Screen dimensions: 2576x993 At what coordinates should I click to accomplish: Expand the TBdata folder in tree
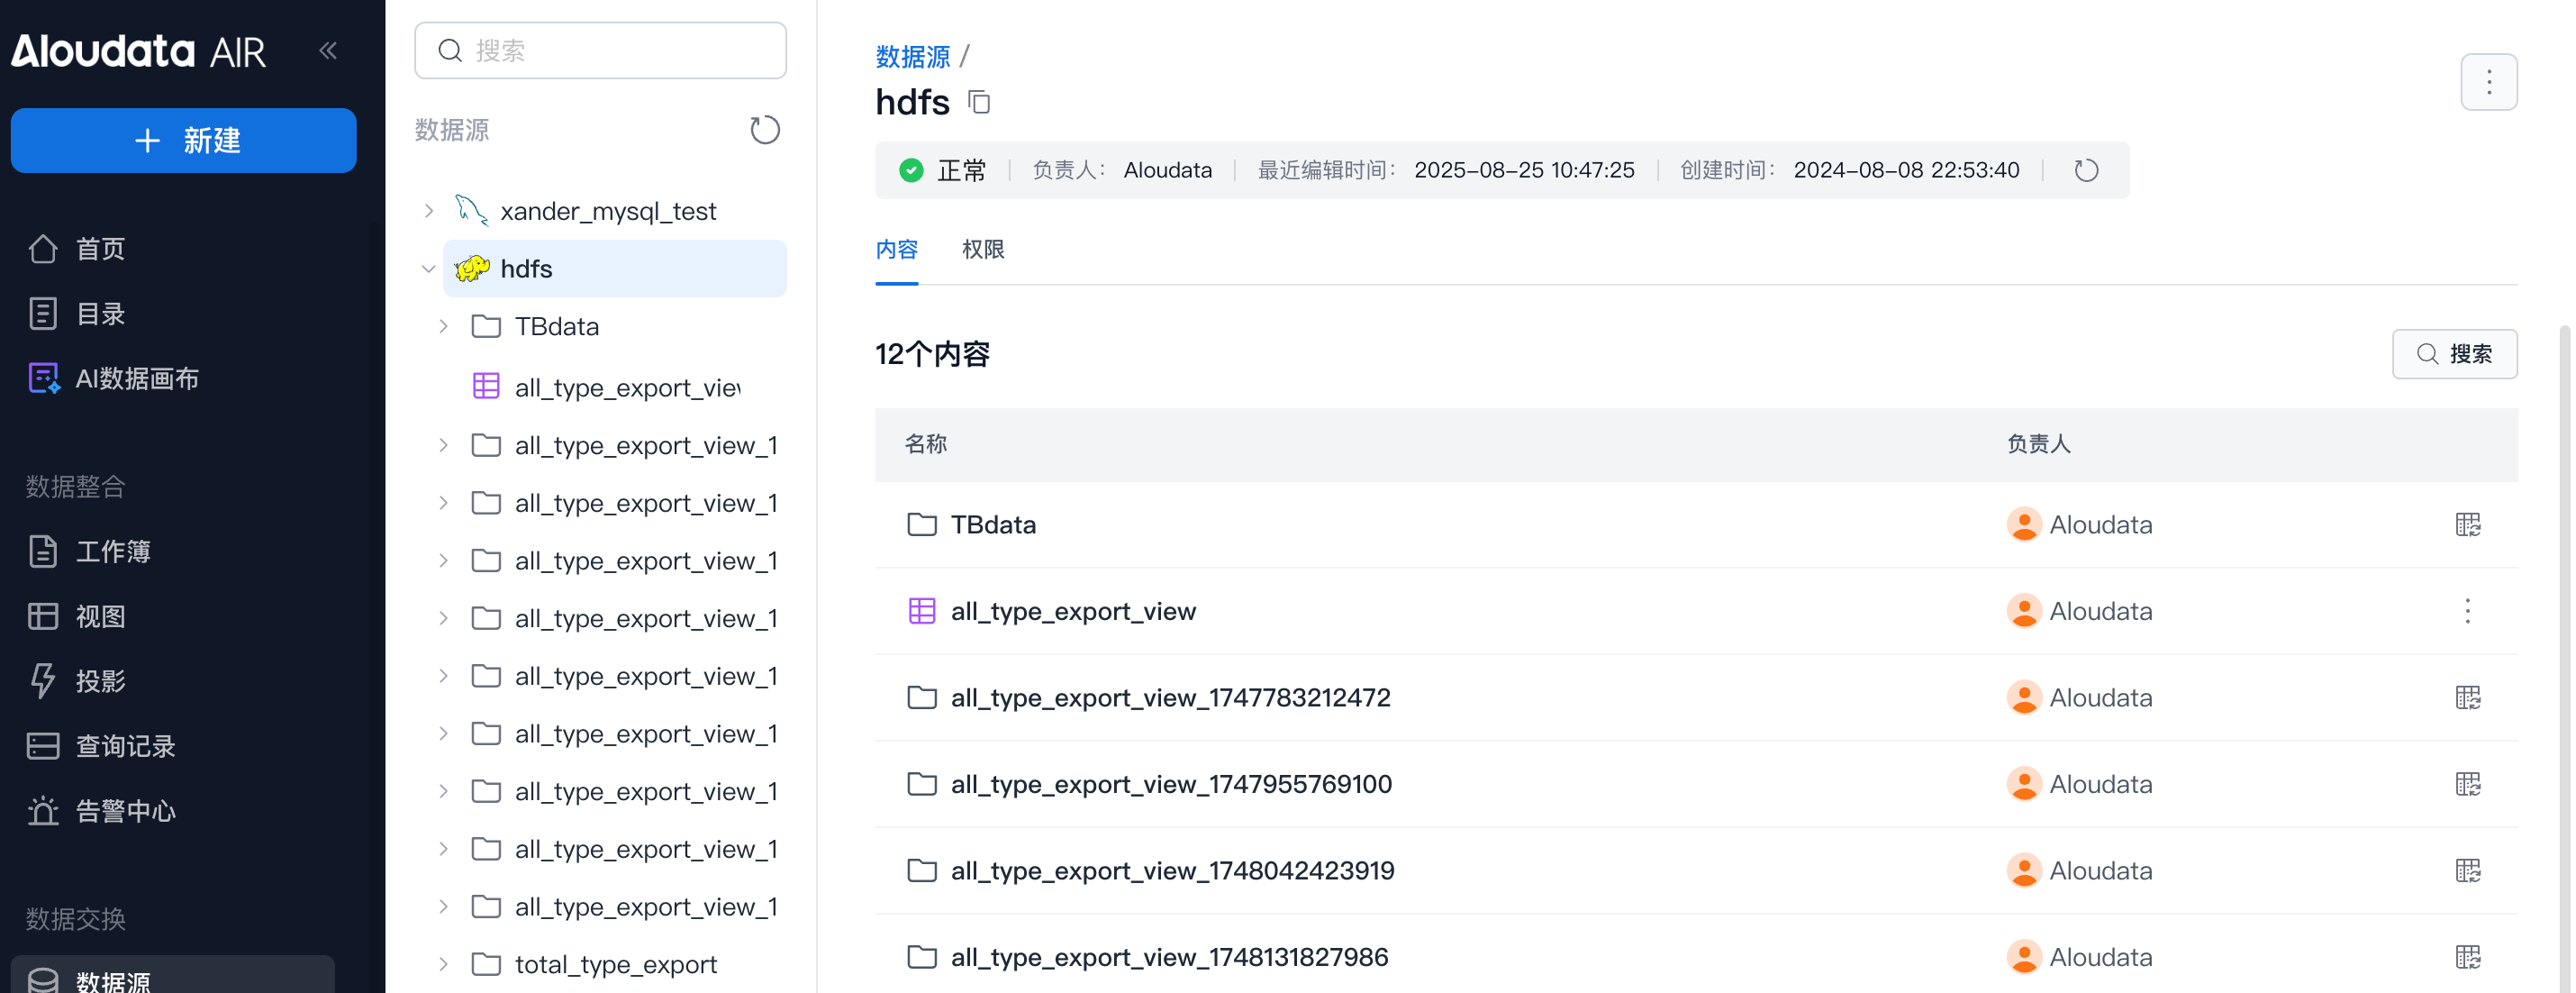[x=443, y=326]
